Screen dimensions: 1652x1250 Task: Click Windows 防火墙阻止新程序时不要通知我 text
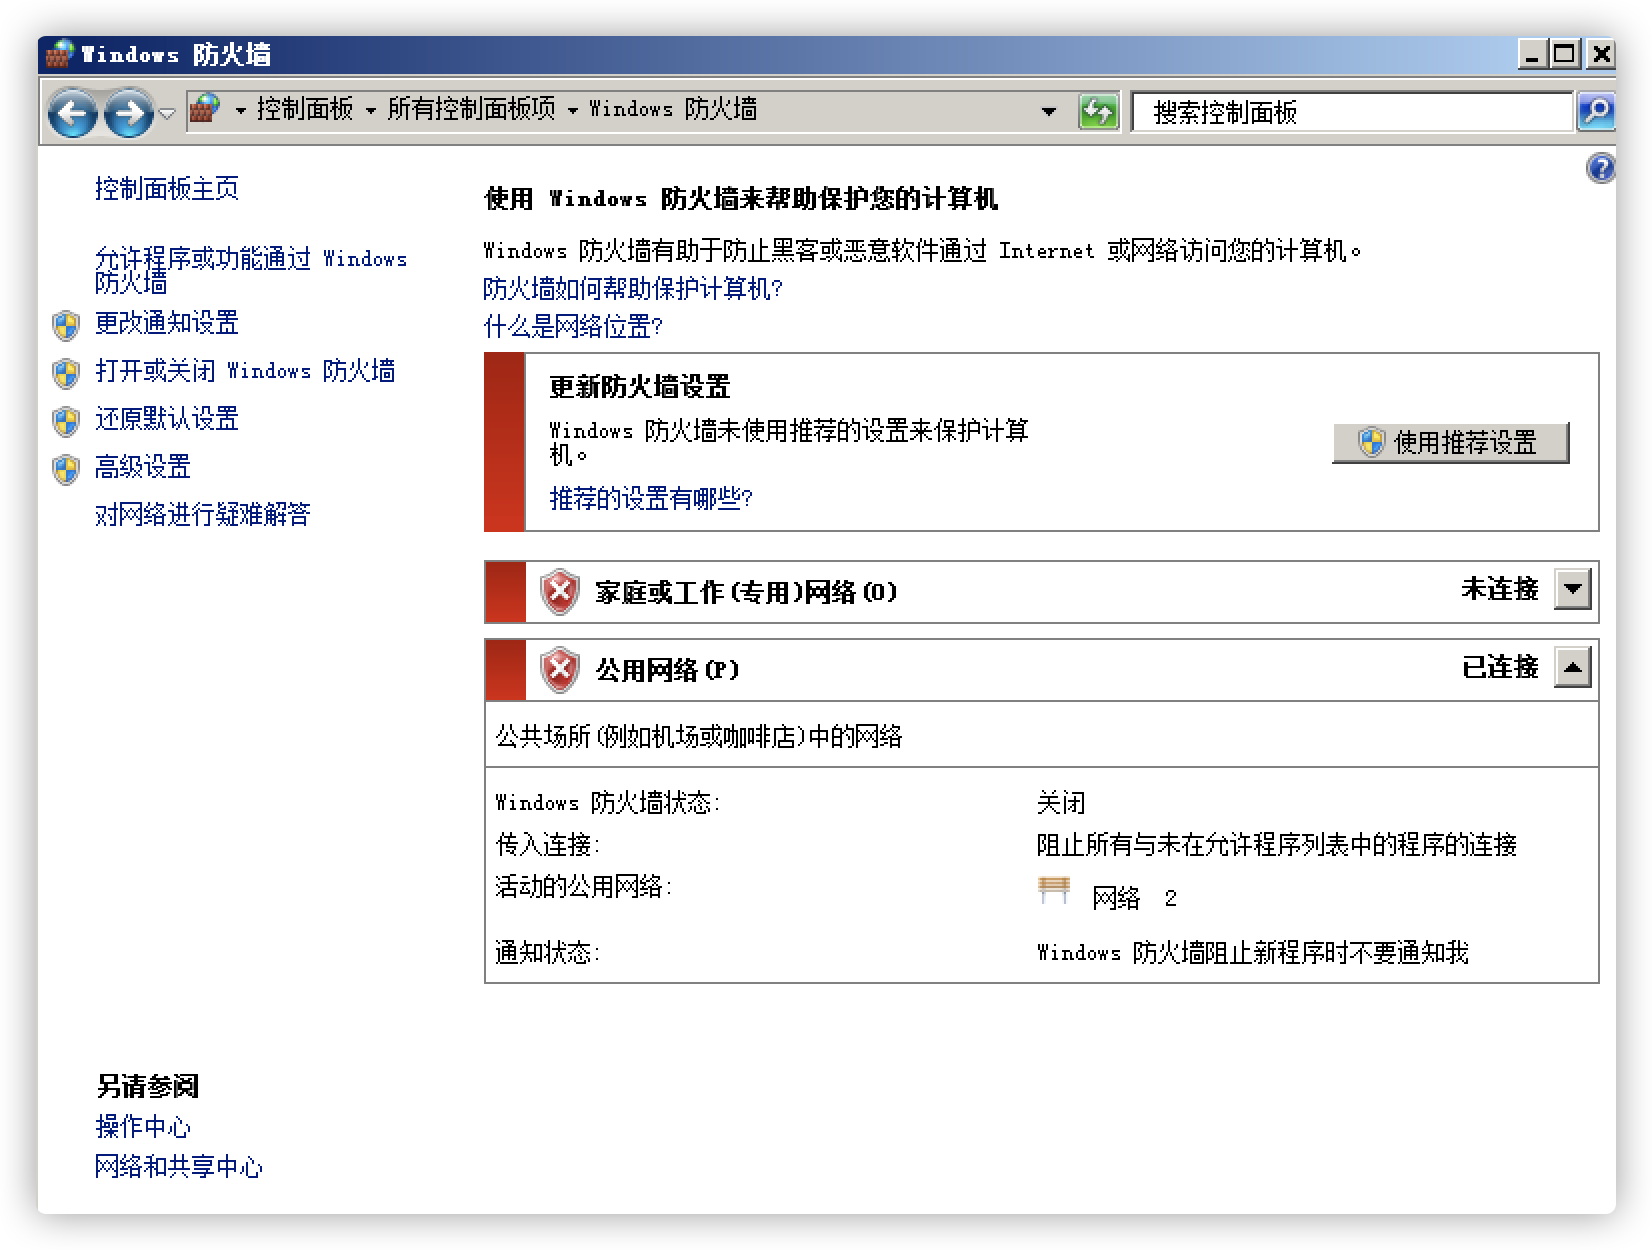[1253, 953]
